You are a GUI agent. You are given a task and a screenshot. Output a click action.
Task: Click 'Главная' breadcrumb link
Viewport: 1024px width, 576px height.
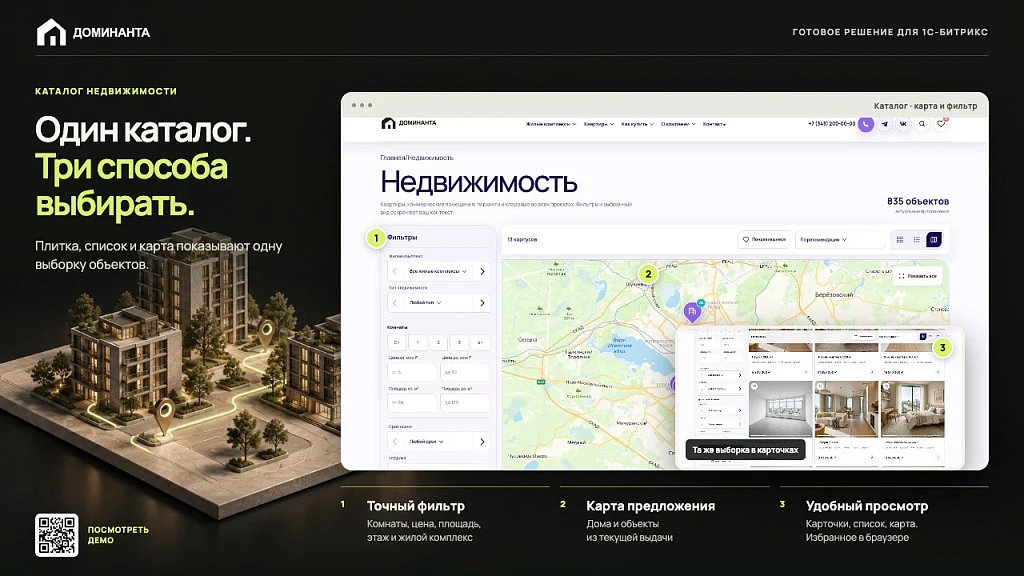(x=393, y=158)
